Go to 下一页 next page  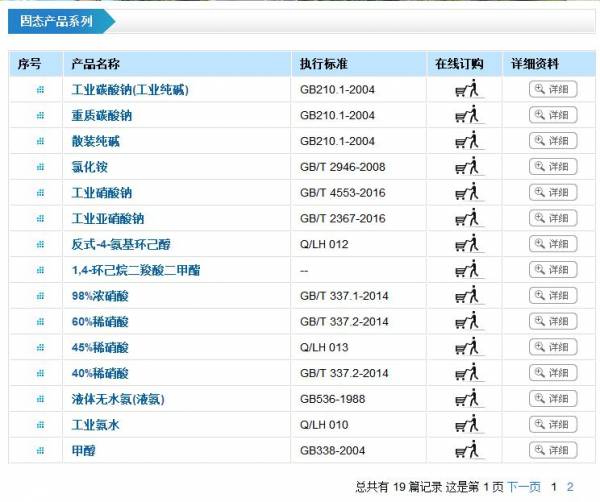(x=524, y=487)
